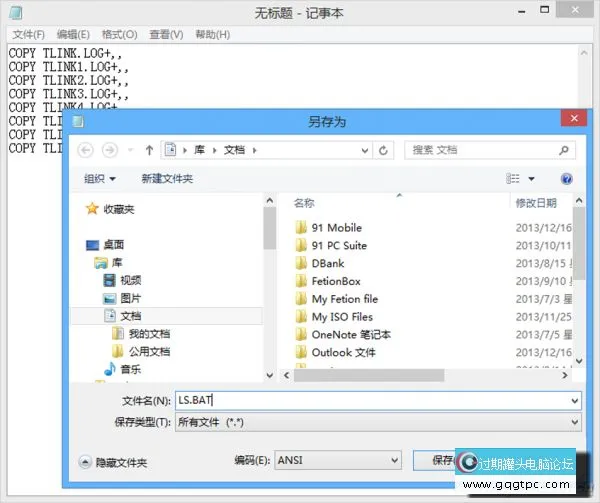
Task: Close the 另存为 dialog
Action: (574, 118)
